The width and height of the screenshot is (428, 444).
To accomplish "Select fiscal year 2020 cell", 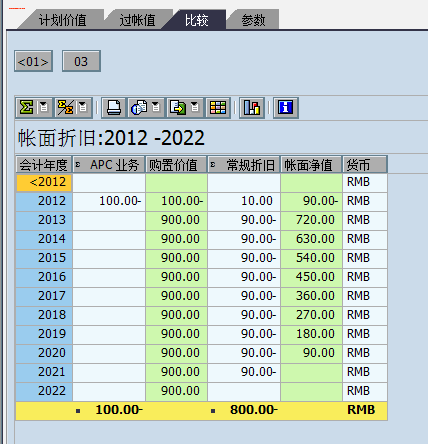I will pos(44,353).
